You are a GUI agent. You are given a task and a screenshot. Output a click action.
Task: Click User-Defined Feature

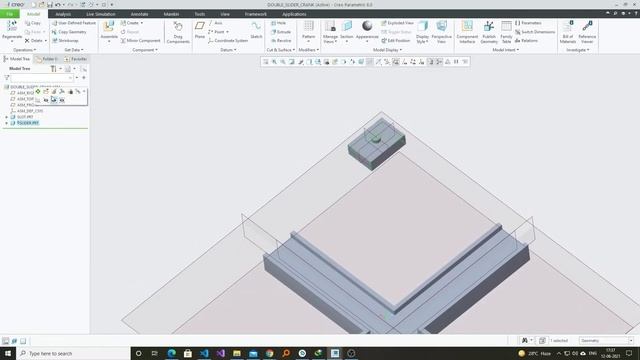(x=74, y=23)
